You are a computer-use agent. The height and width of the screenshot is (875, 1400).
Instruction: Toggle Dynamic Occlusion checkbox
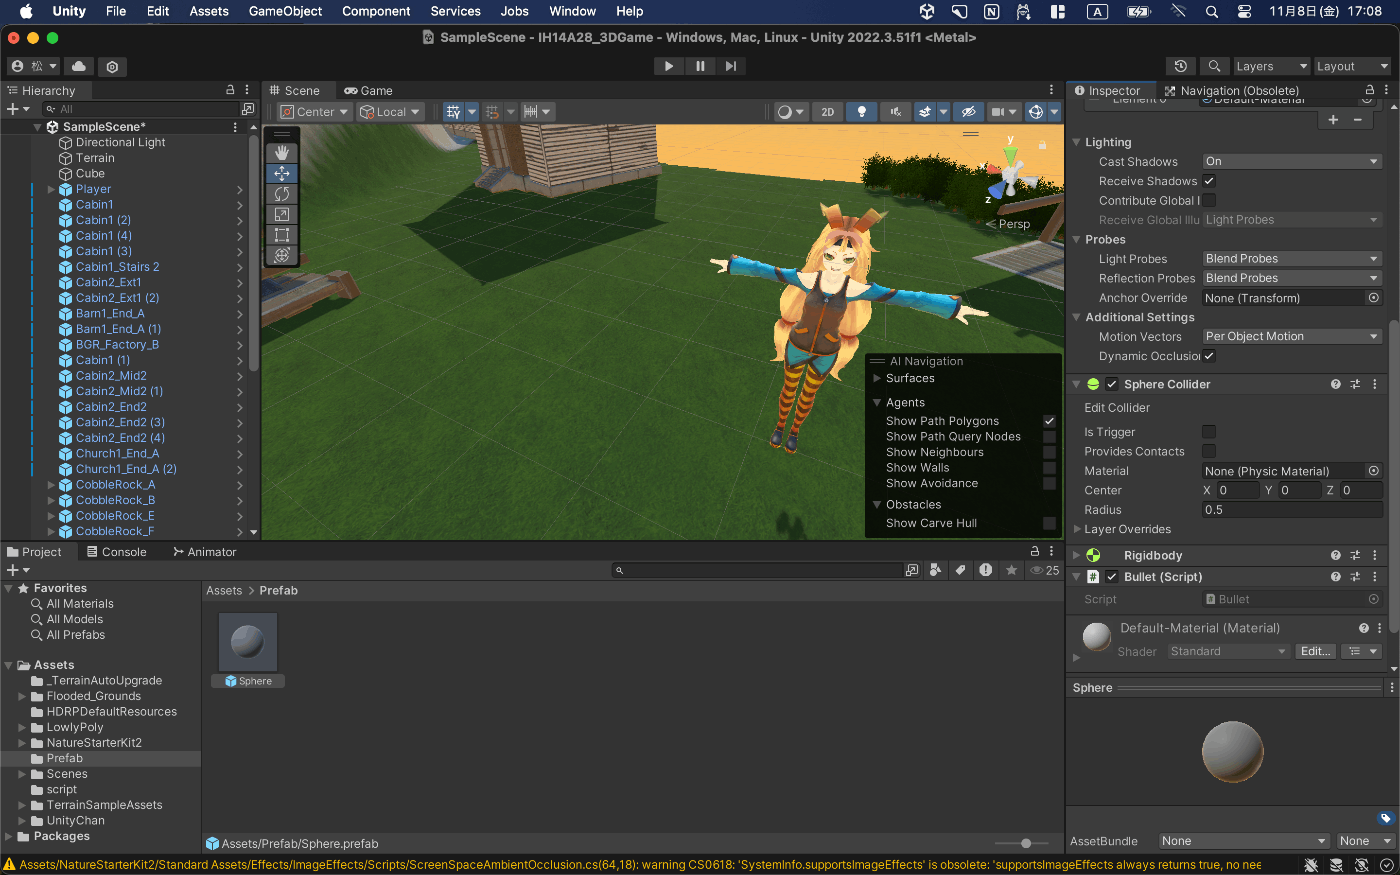[x=1209, y=356]
